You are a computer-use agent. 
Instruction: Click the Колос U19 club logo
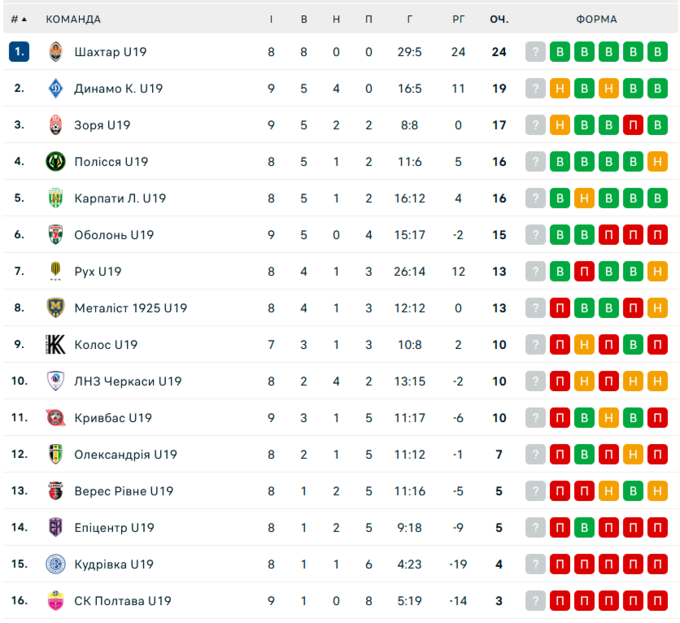point(56,345)
